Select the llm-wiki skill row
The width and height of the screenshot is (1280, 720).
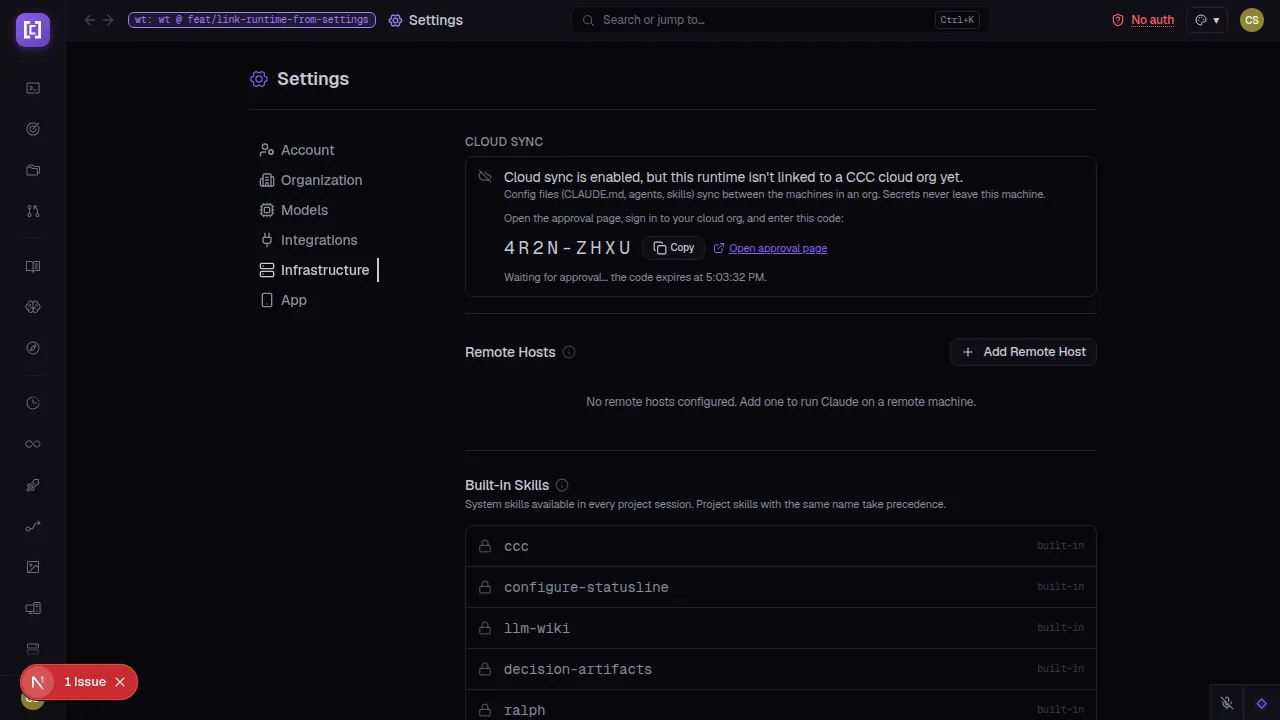tap(781, 628)
